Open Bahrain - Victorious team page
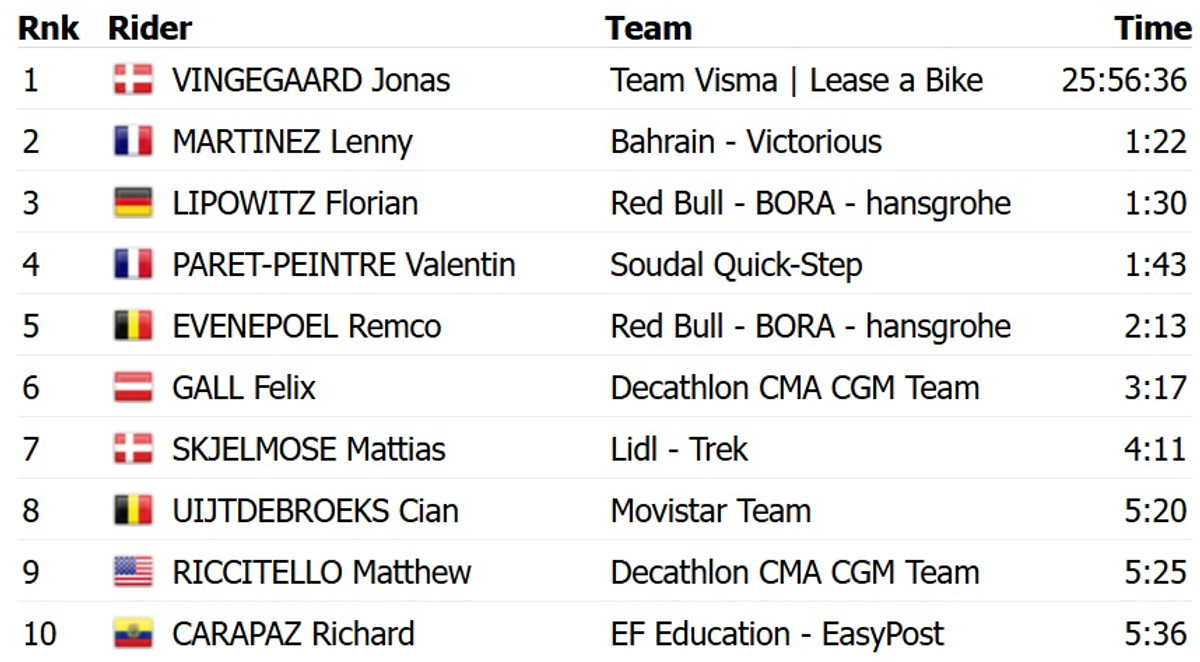Screen dimensions: 1200x662 (x=746, y=142)
